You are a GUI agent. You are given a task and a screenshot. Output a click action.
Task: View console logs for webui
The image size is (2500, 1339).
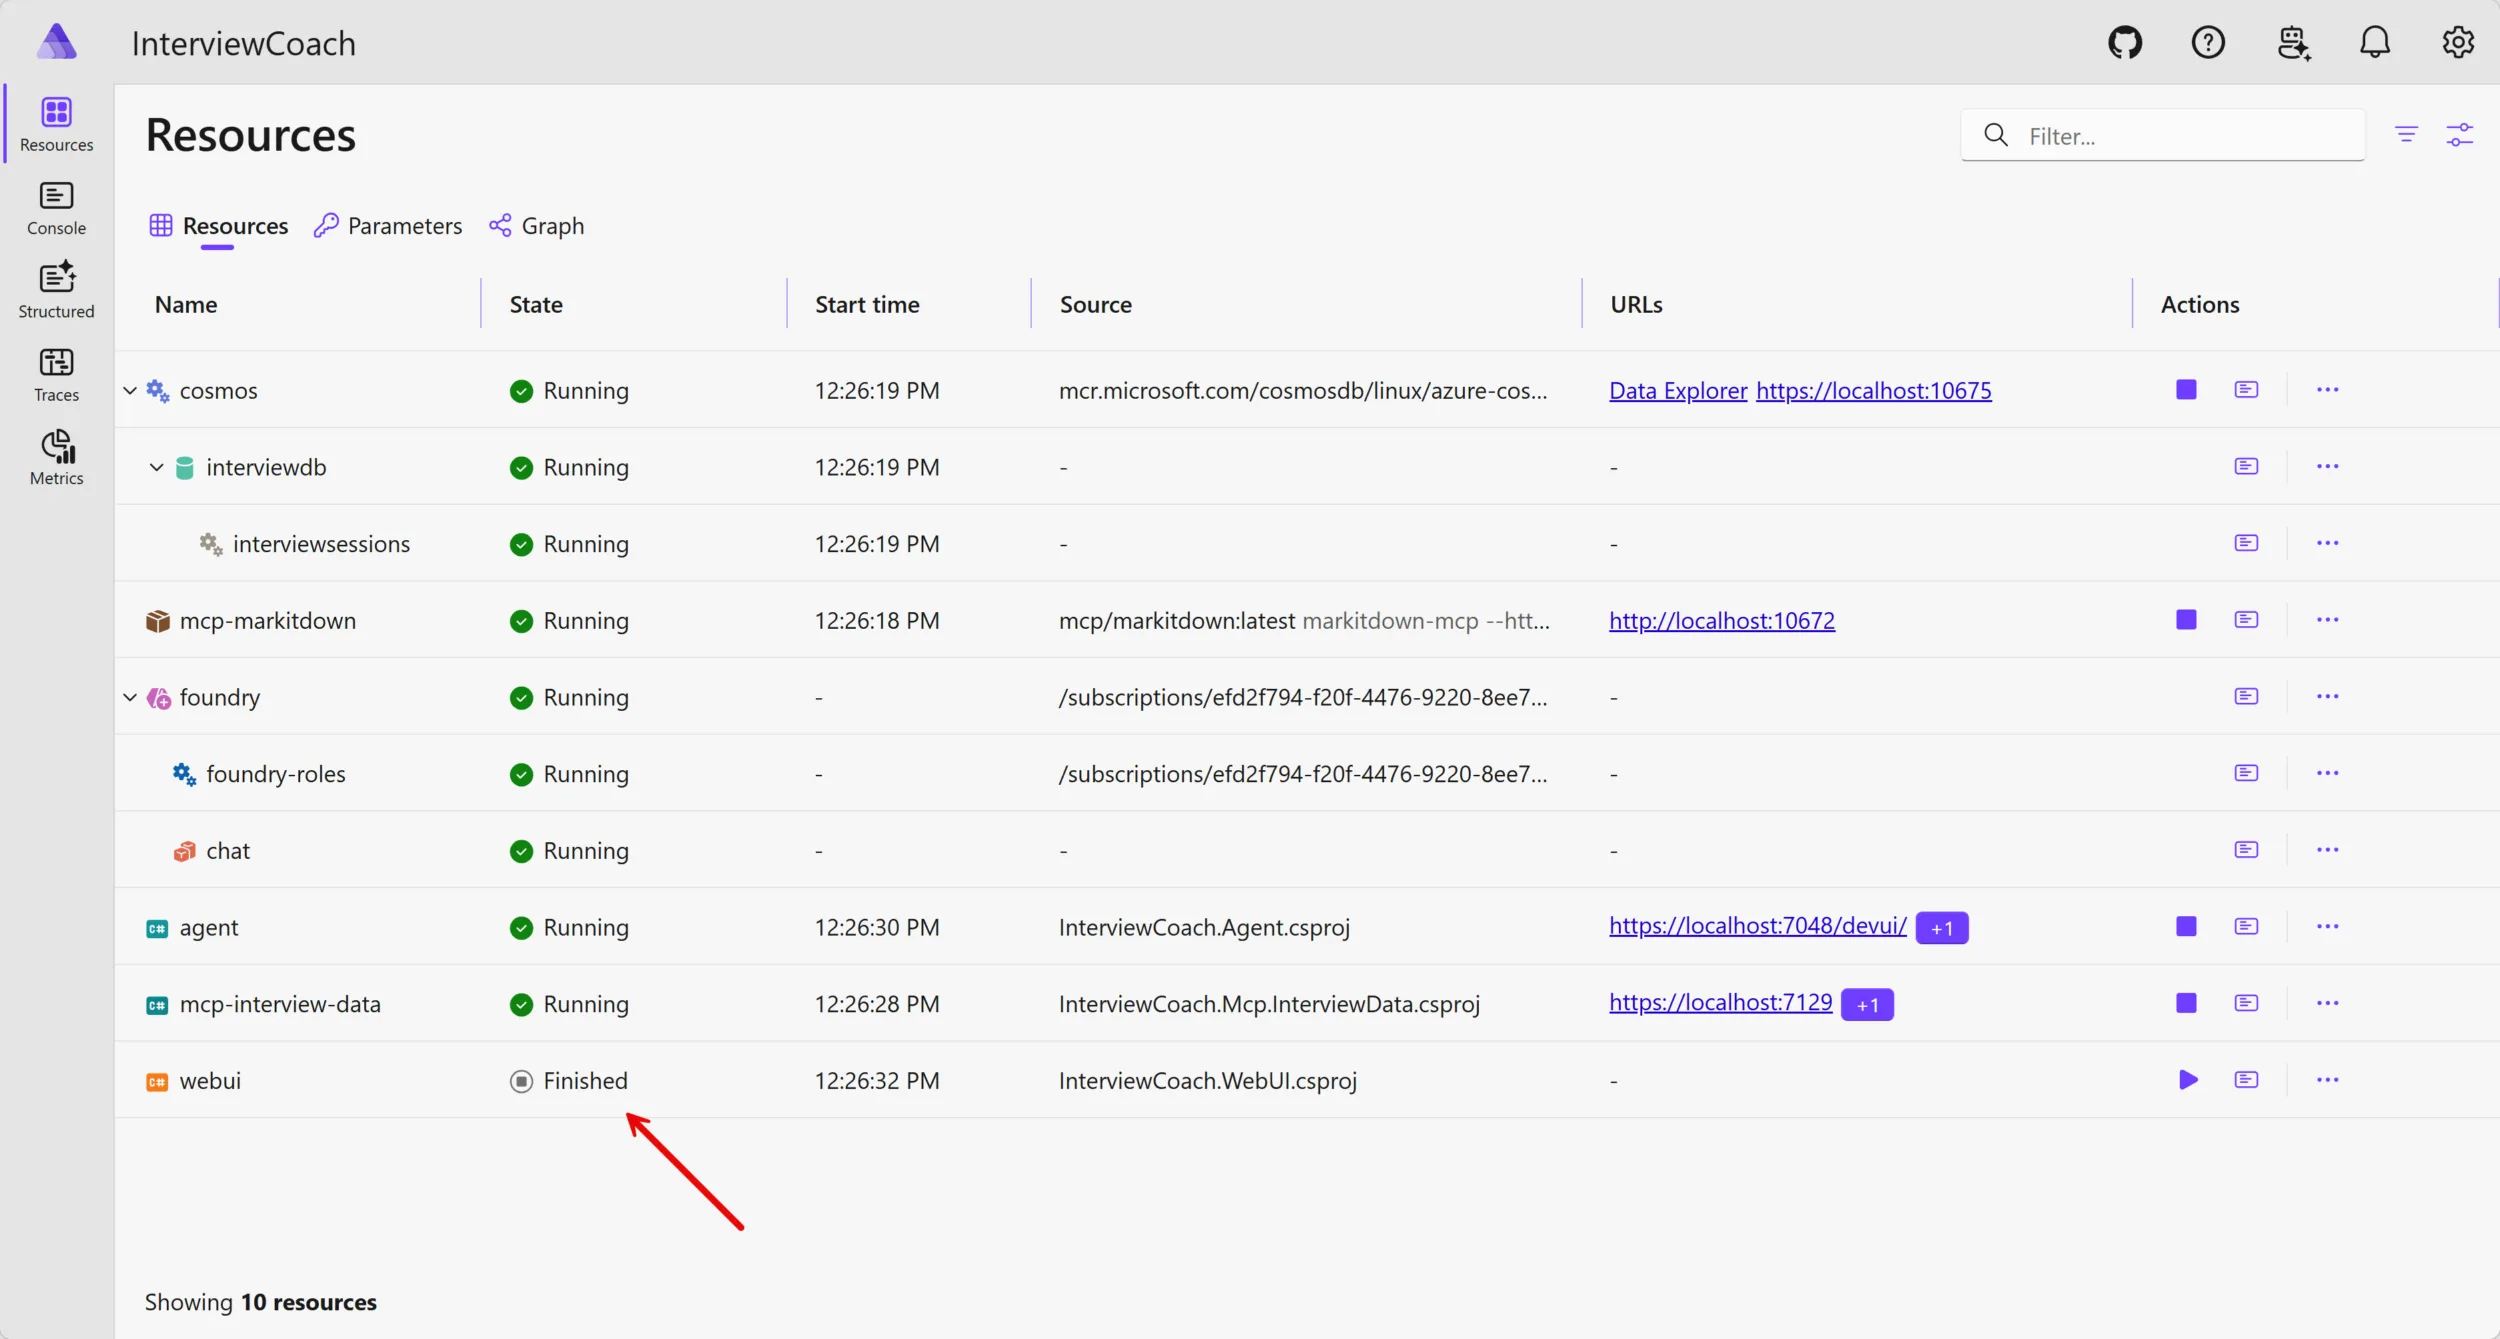(x=2246, y=1080)
